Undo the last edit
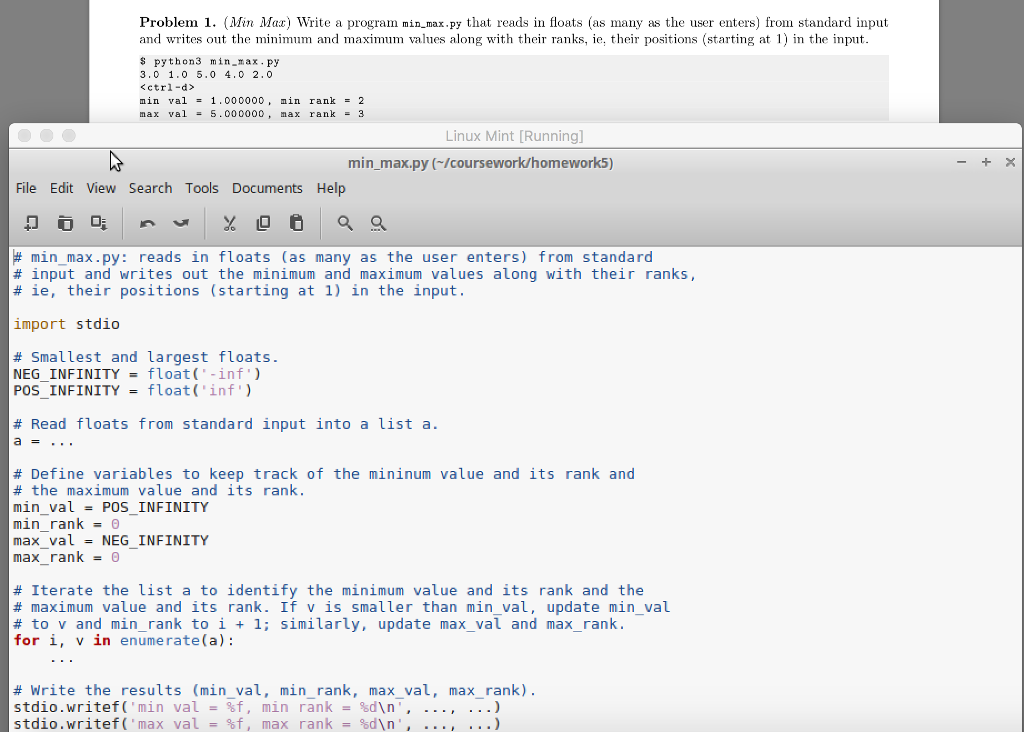The image size is (1024, 732). coord(148,223)
